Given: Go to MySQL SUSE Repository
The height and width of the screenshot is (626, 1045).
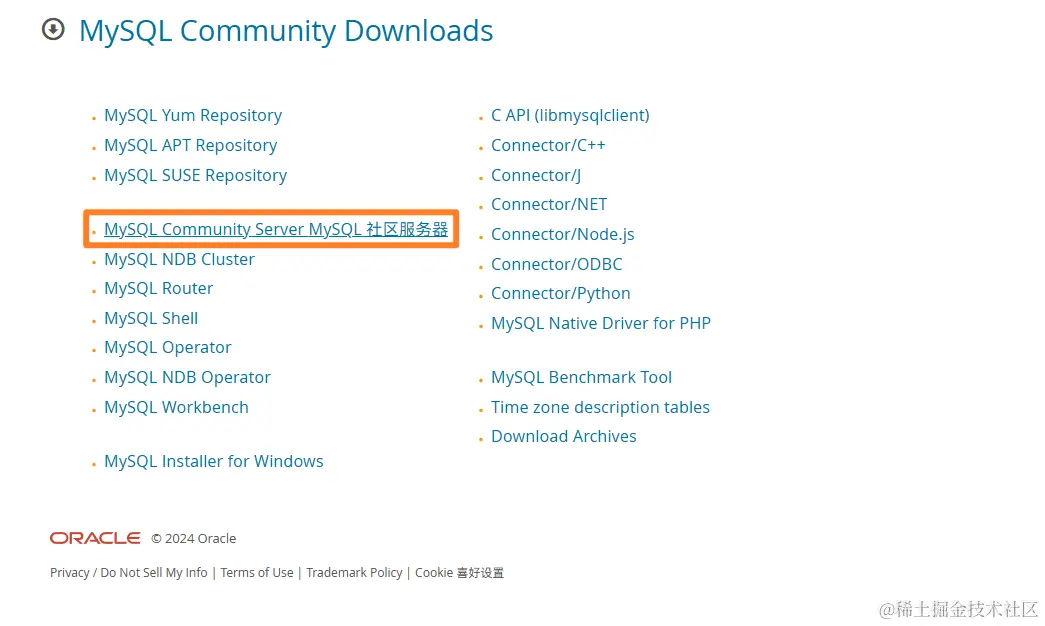Looking at the screenshot, I should click(195, 175).
